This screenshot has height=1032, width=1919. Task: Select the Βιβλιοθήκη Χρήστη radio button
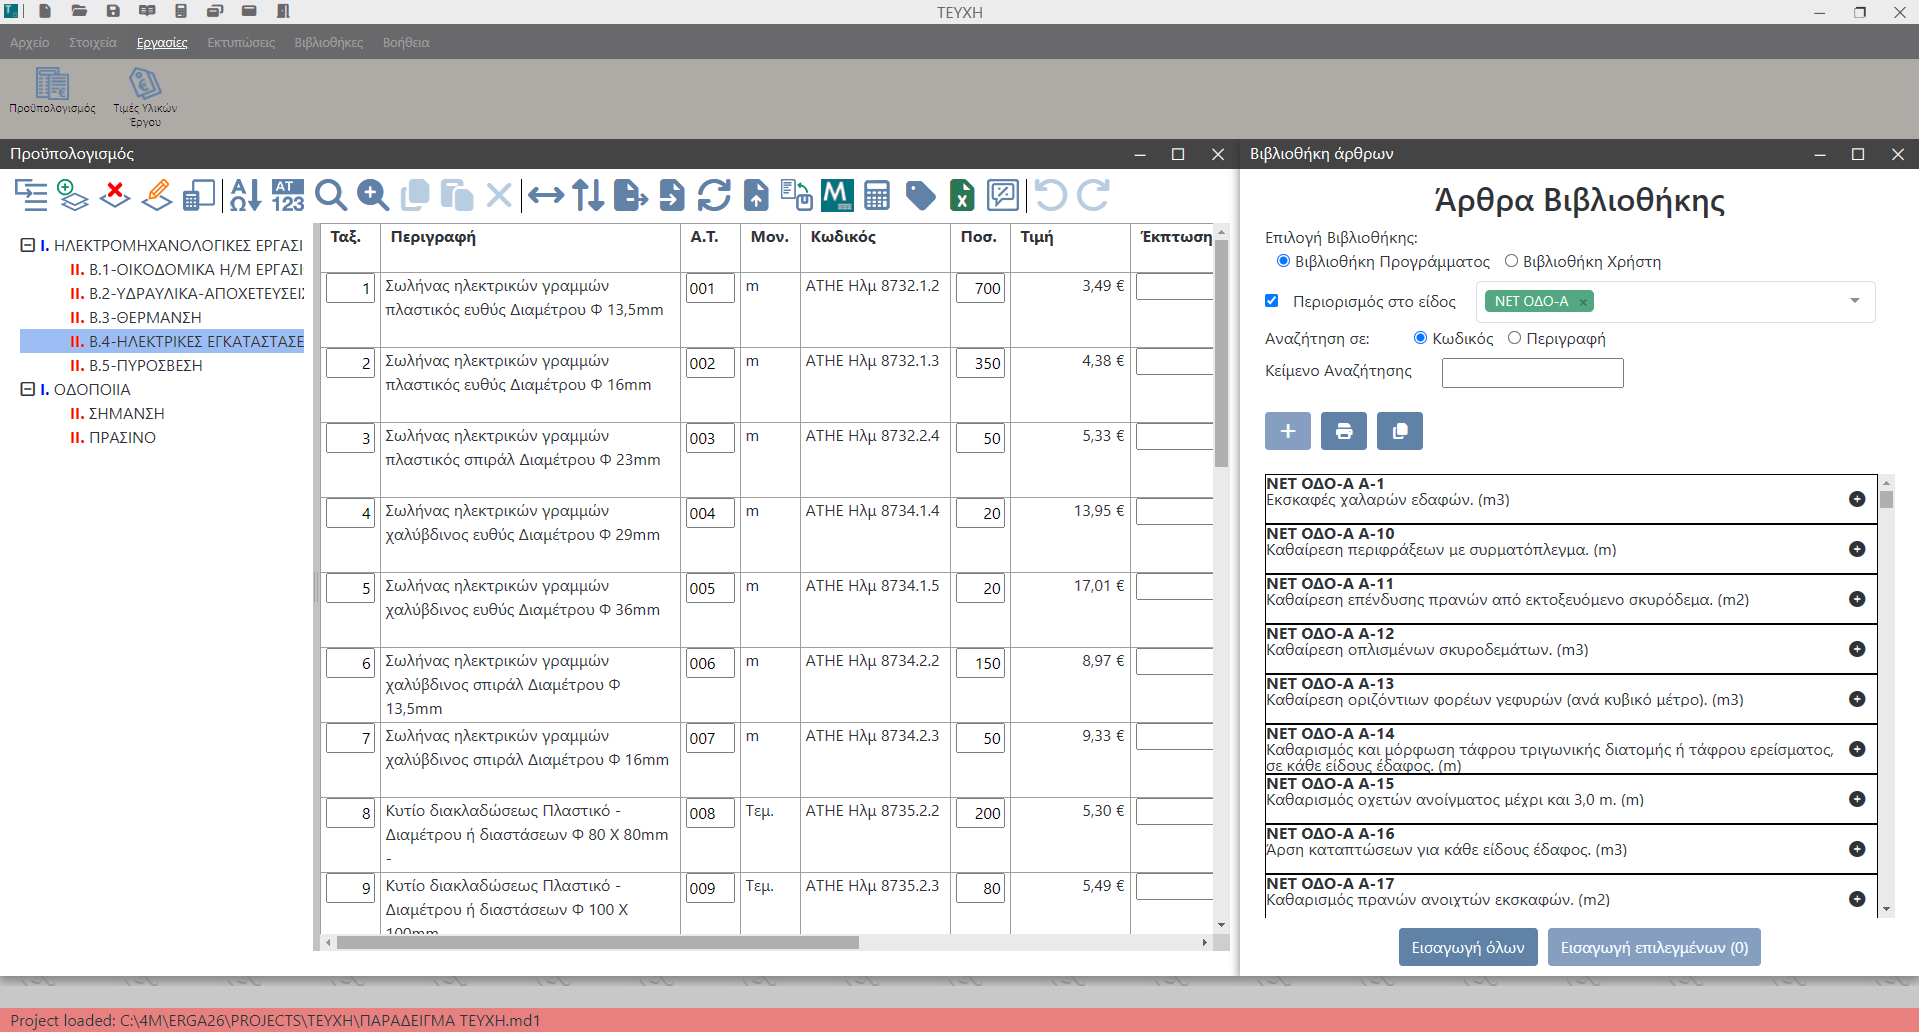(x=1511, y=261)
